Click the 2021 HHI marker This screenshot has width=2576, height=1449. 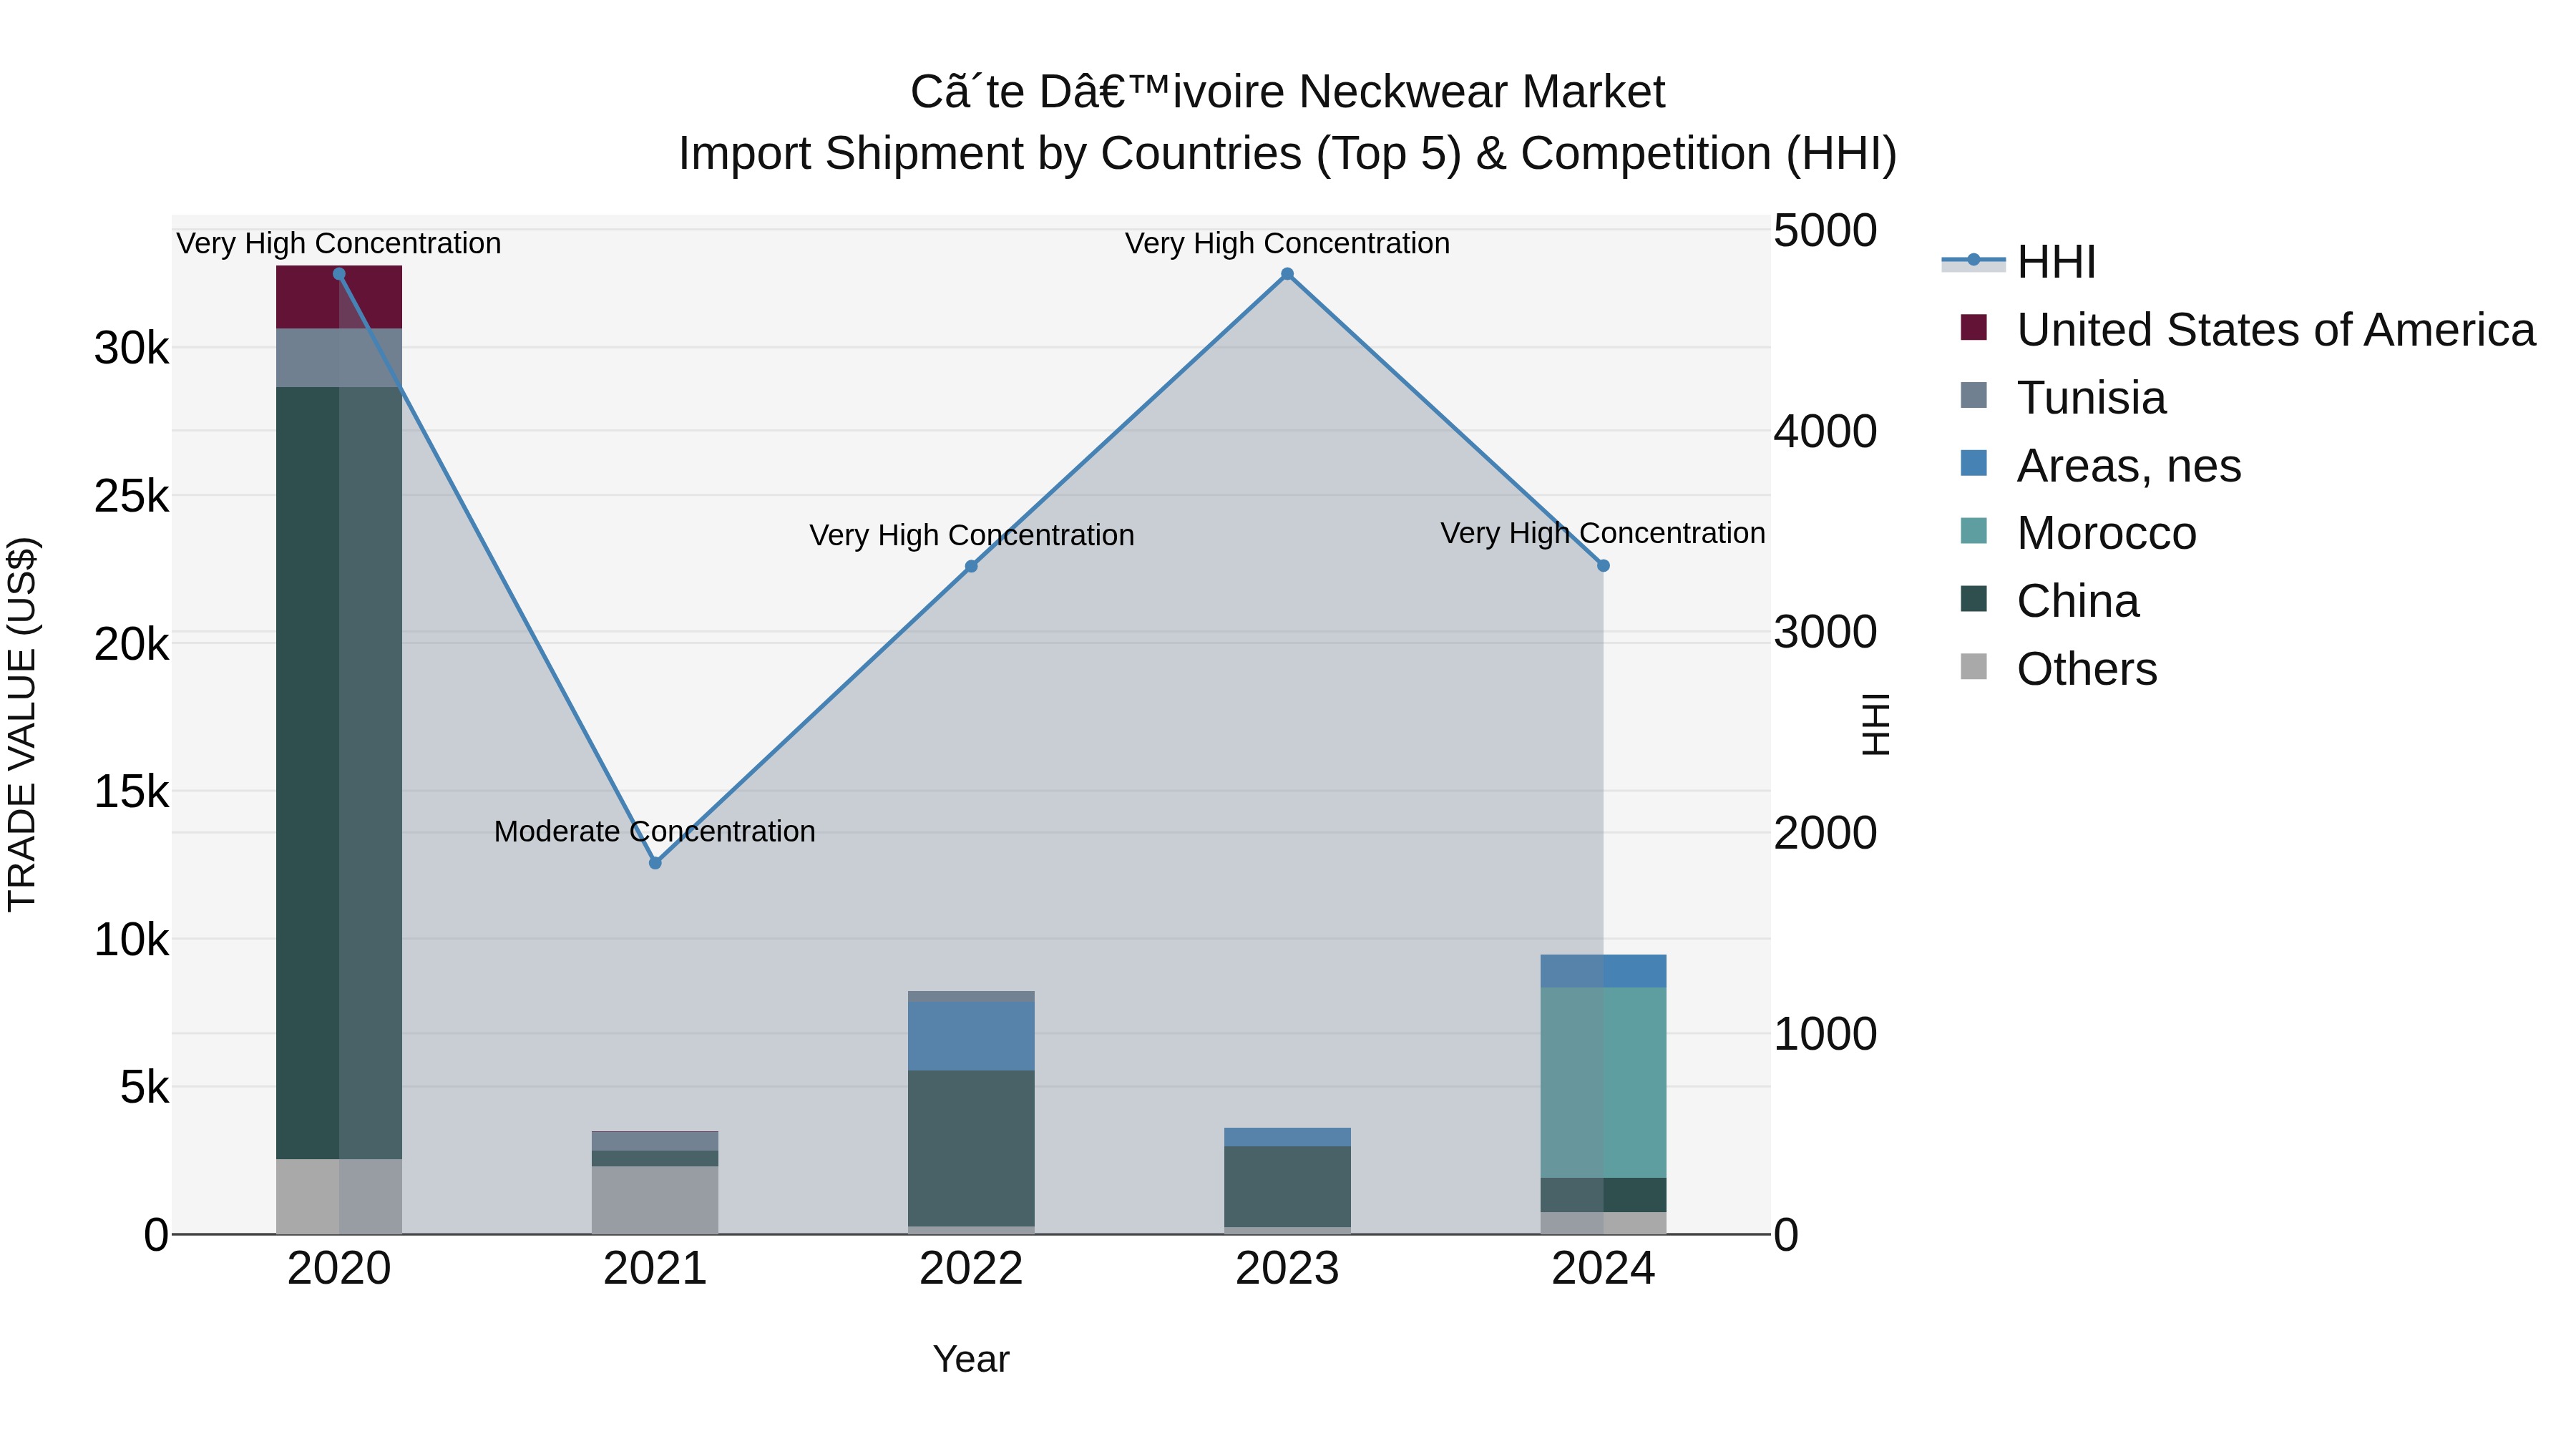click(655, 863)
